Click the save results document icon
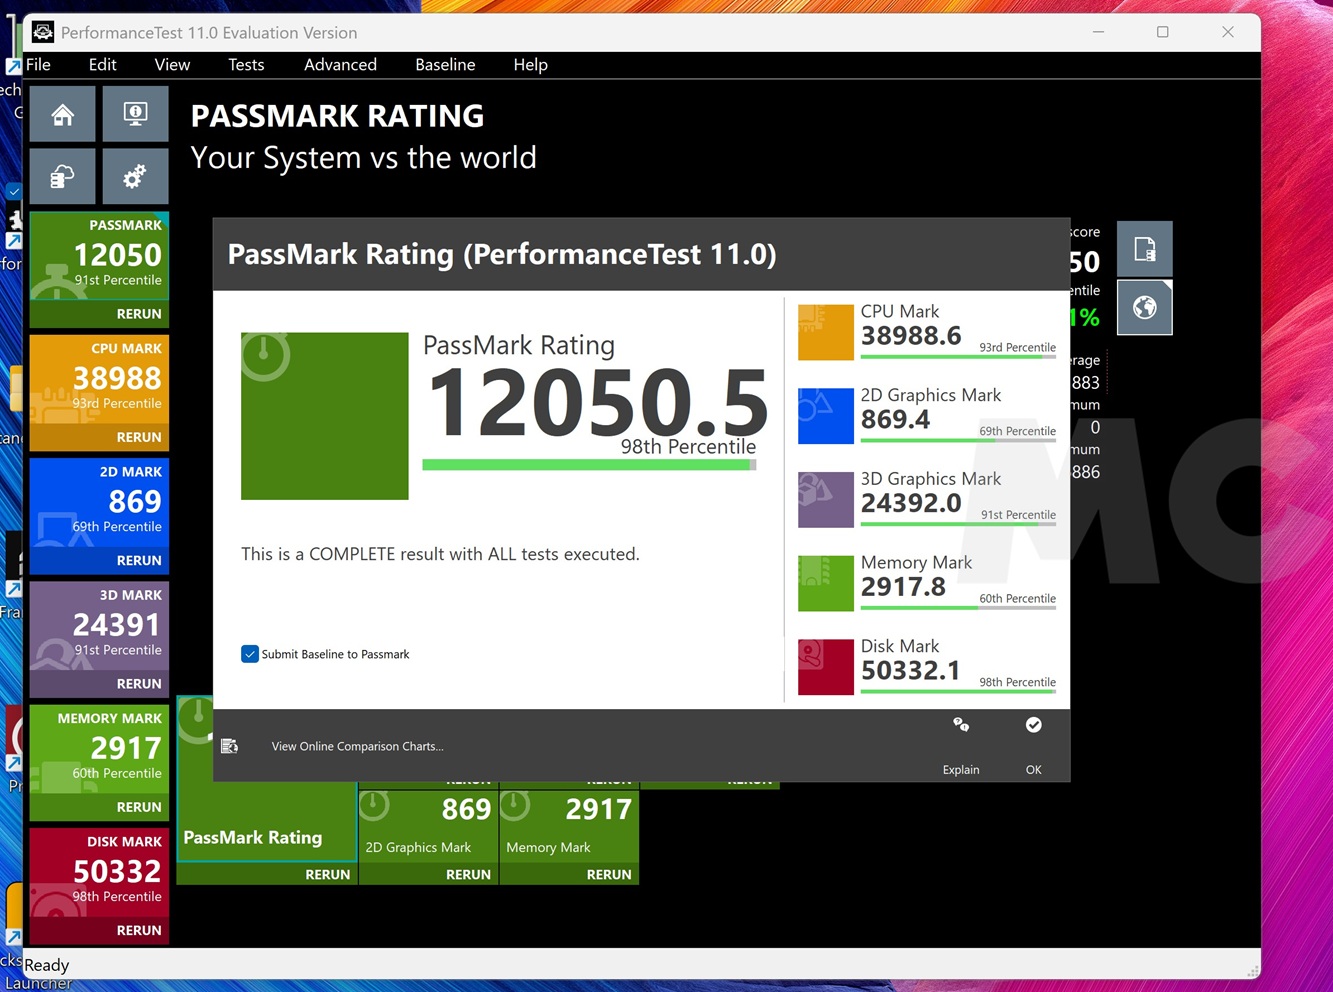This screenshot has width=1333, height=992. 1144,248
